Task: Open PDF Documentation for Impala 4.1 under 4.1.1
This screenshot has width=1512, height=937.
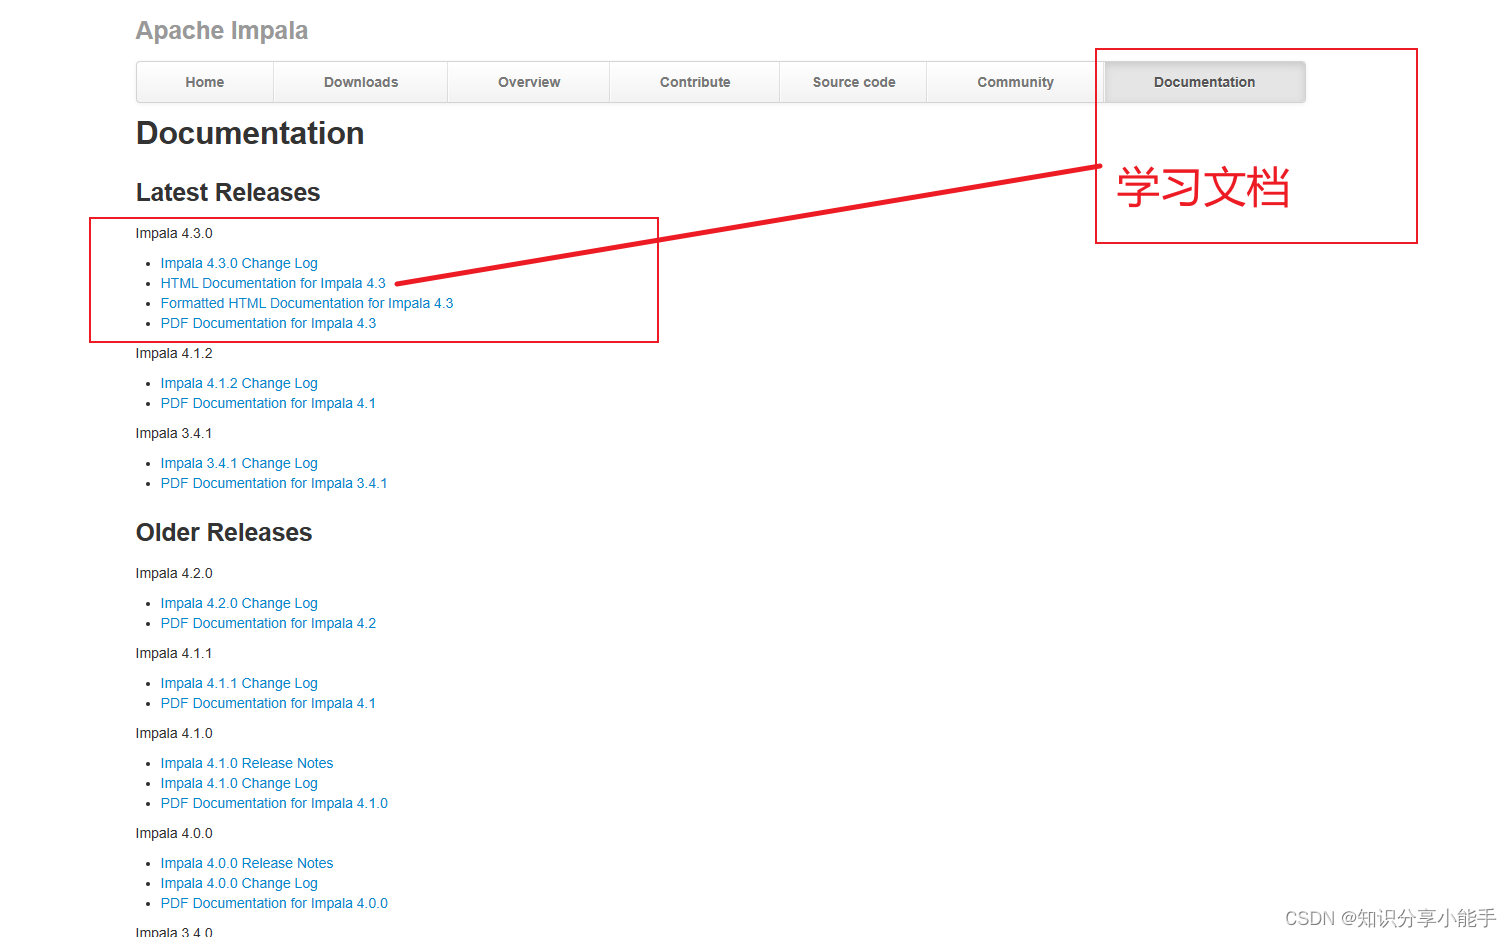Action: click(x=268, y=703)
